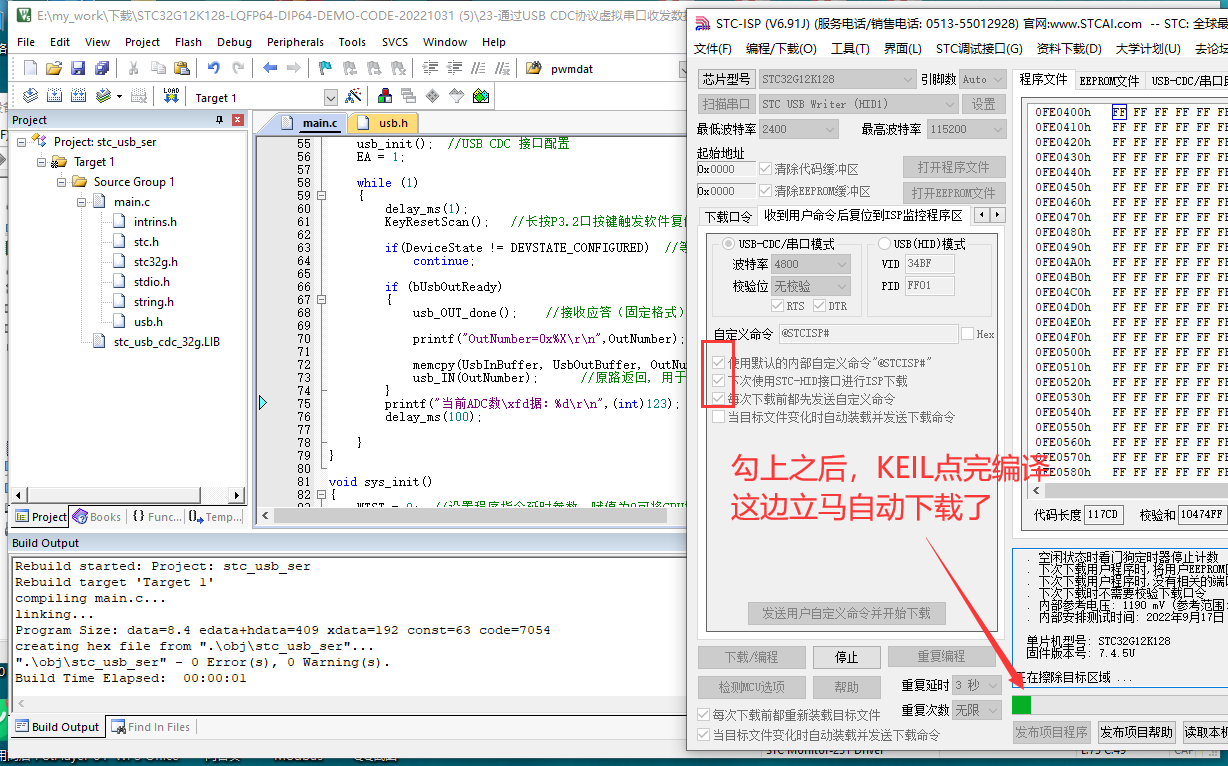This screenshot has width=1228, height=766.
Task: Click the 芯片型号 button
Action: pos(726,80)
